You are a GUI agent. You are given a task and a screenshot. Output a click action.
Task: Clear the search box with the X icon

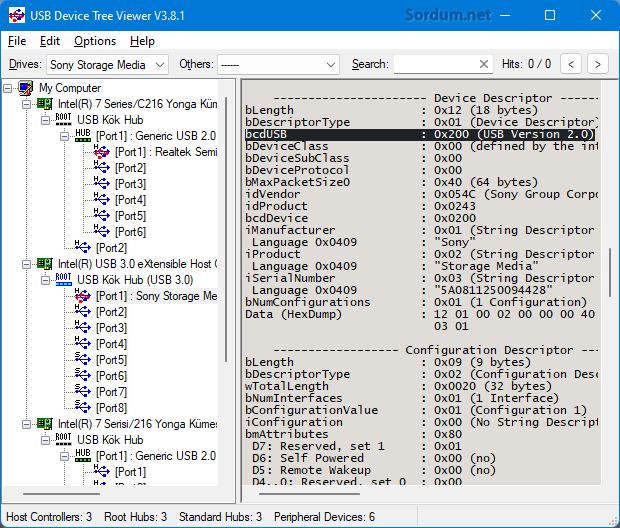(484, 64)
